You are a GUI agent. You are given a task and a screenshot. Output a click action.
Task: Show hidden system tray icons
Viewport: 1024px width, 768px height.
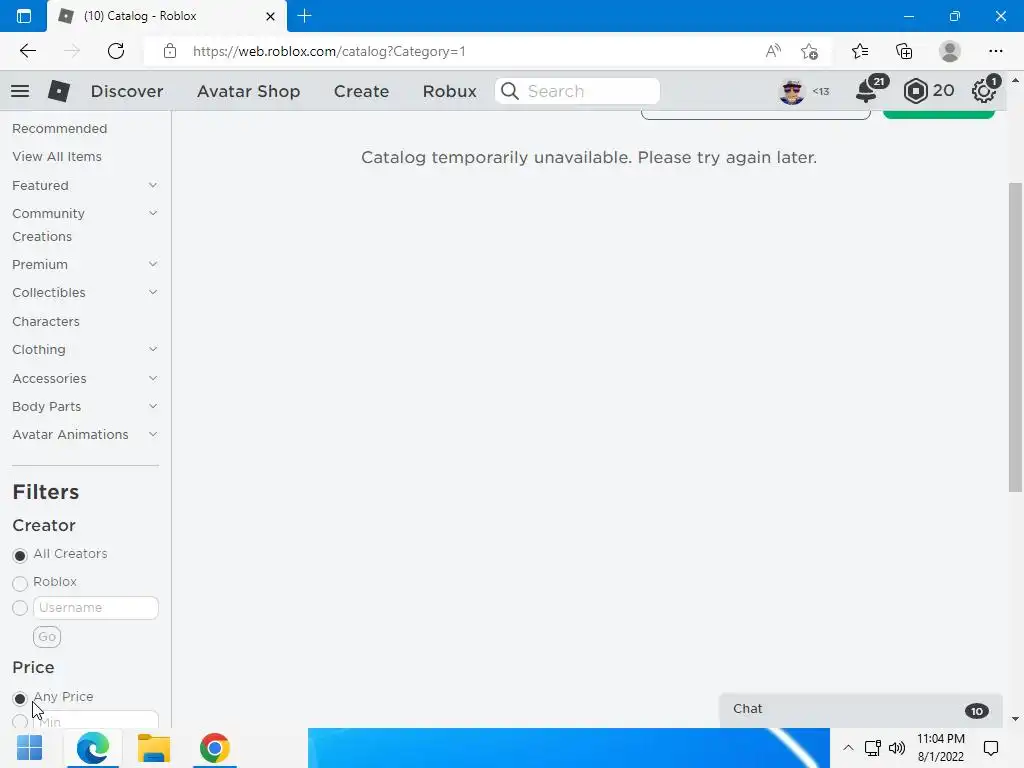point(848,748)
